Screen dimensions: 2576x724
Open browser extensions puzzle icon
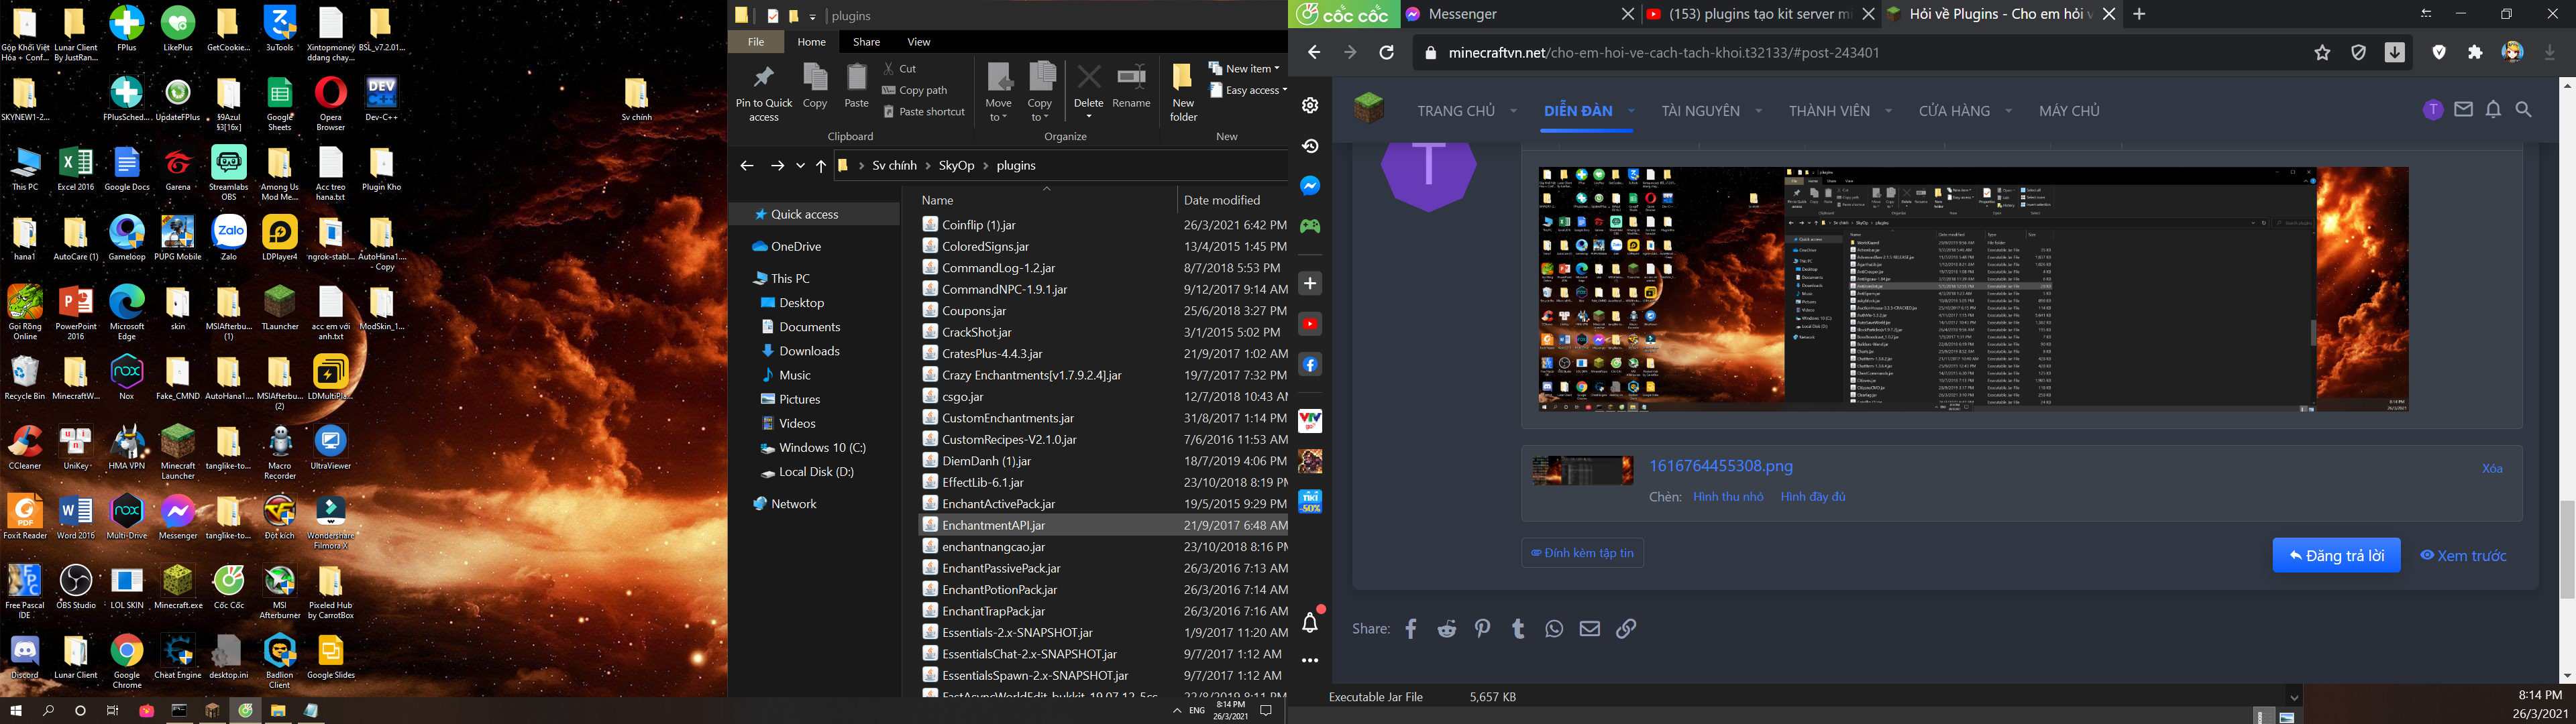click(x=2475, y=53)
